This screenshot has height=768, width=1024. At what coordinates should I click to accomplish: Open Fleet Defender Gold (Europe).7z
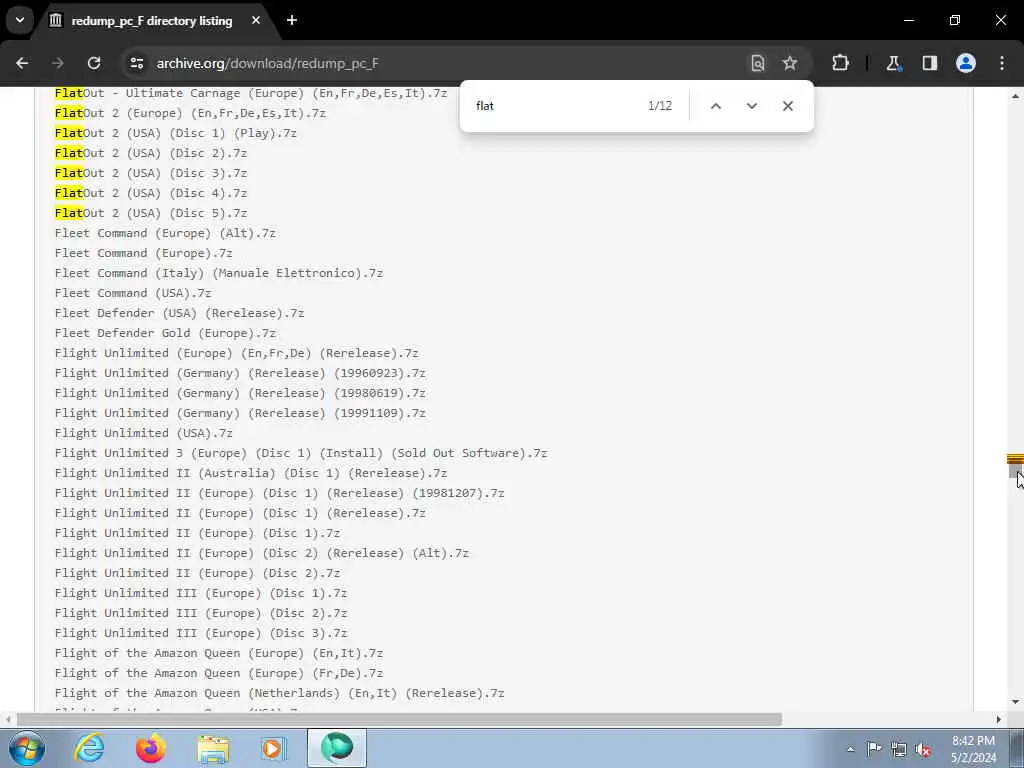(x=165, y=333)
